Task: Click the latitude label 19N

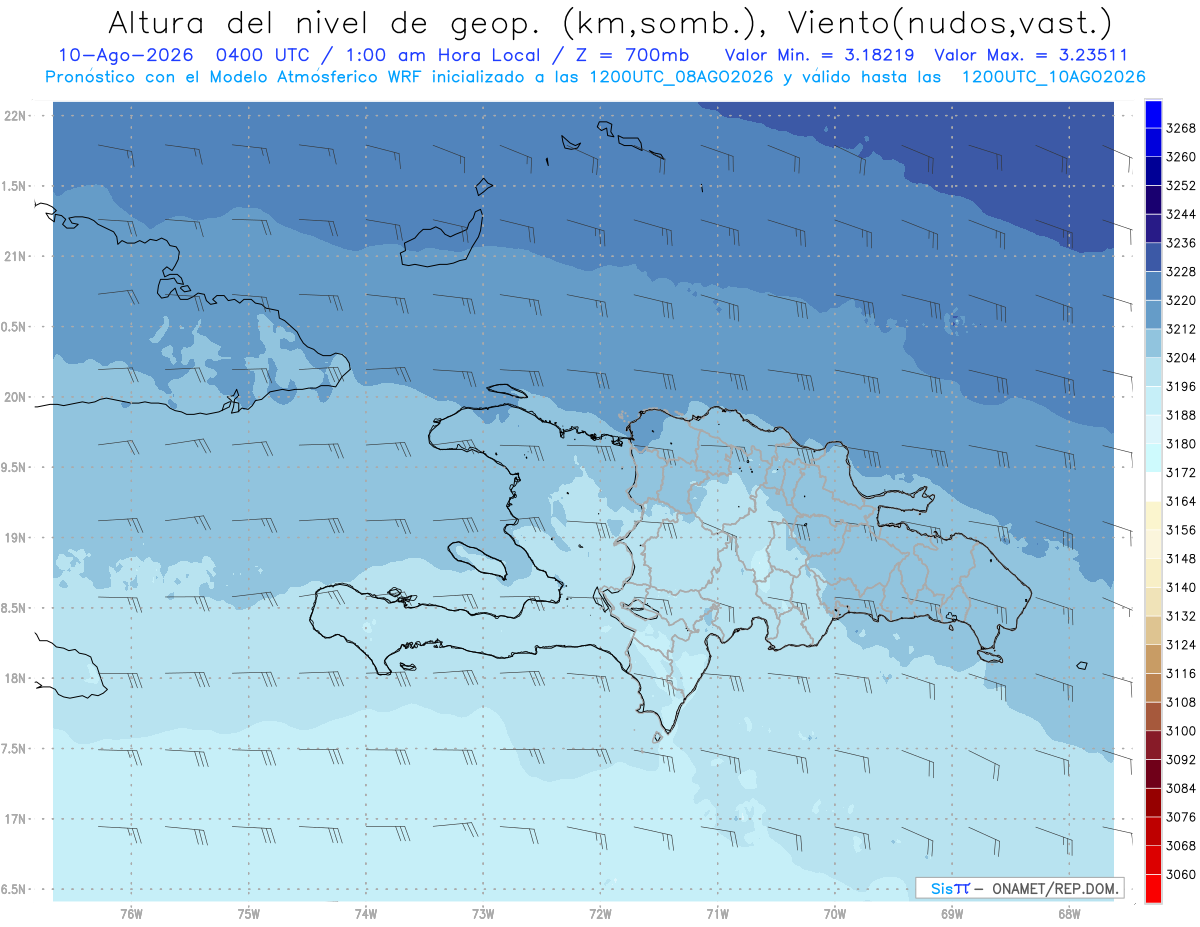Action: [x=14, y=538]
